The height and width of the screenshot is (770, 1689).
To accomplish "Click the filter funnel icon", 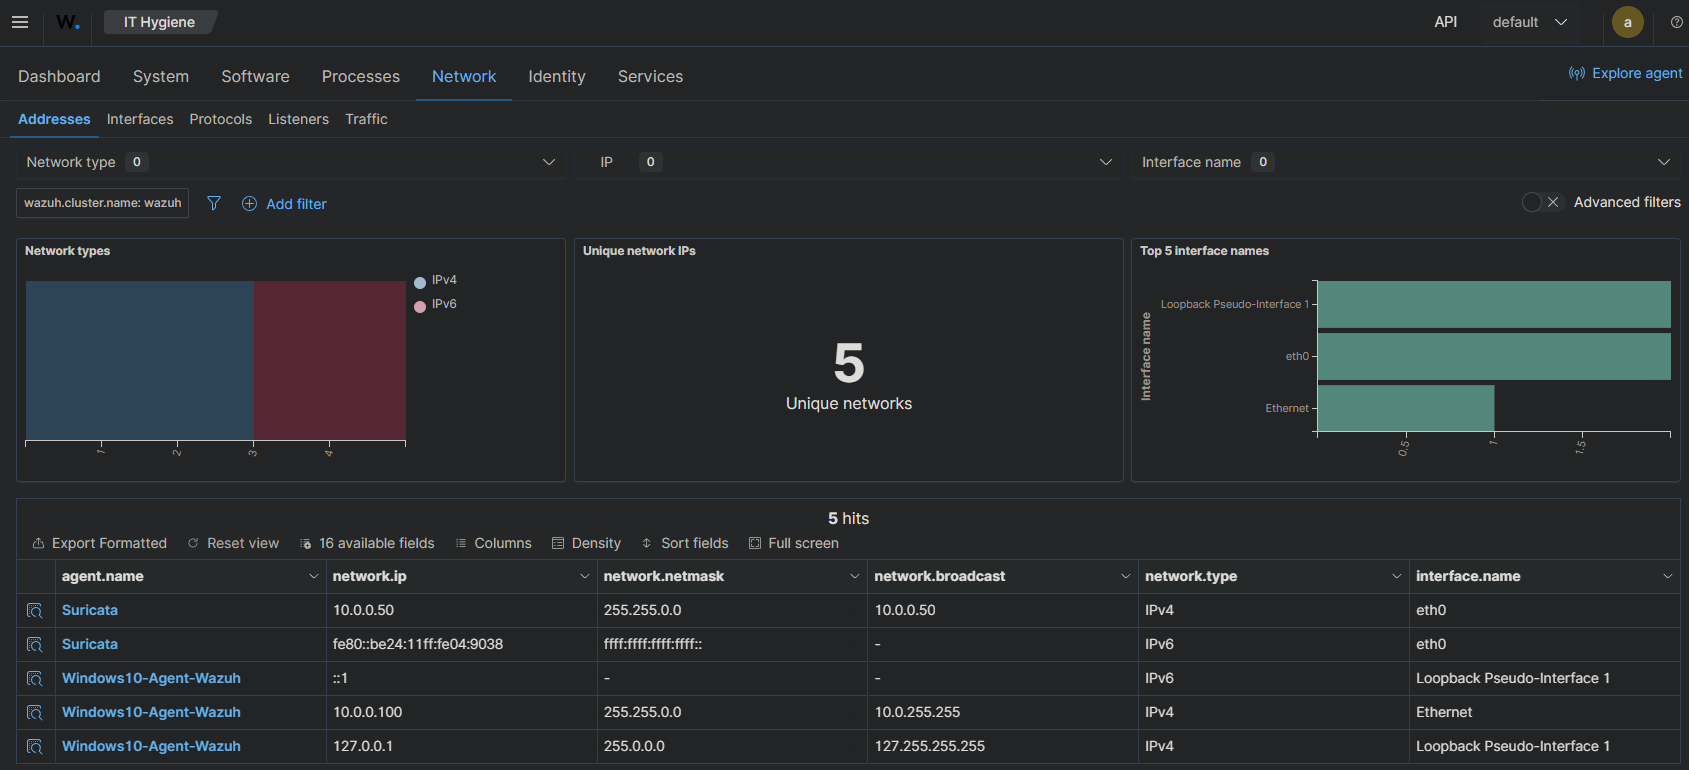I will [x=214, y=203].
